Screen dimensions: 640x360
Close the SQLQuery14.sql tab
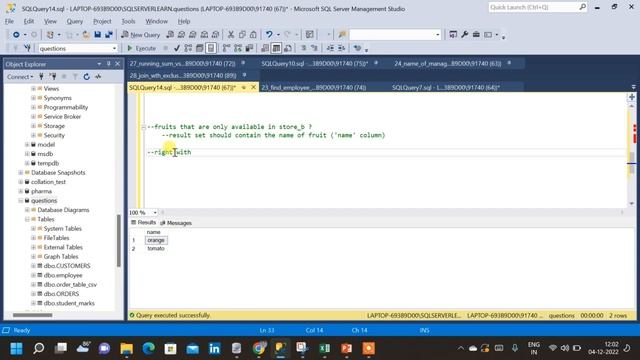[253, 87]
